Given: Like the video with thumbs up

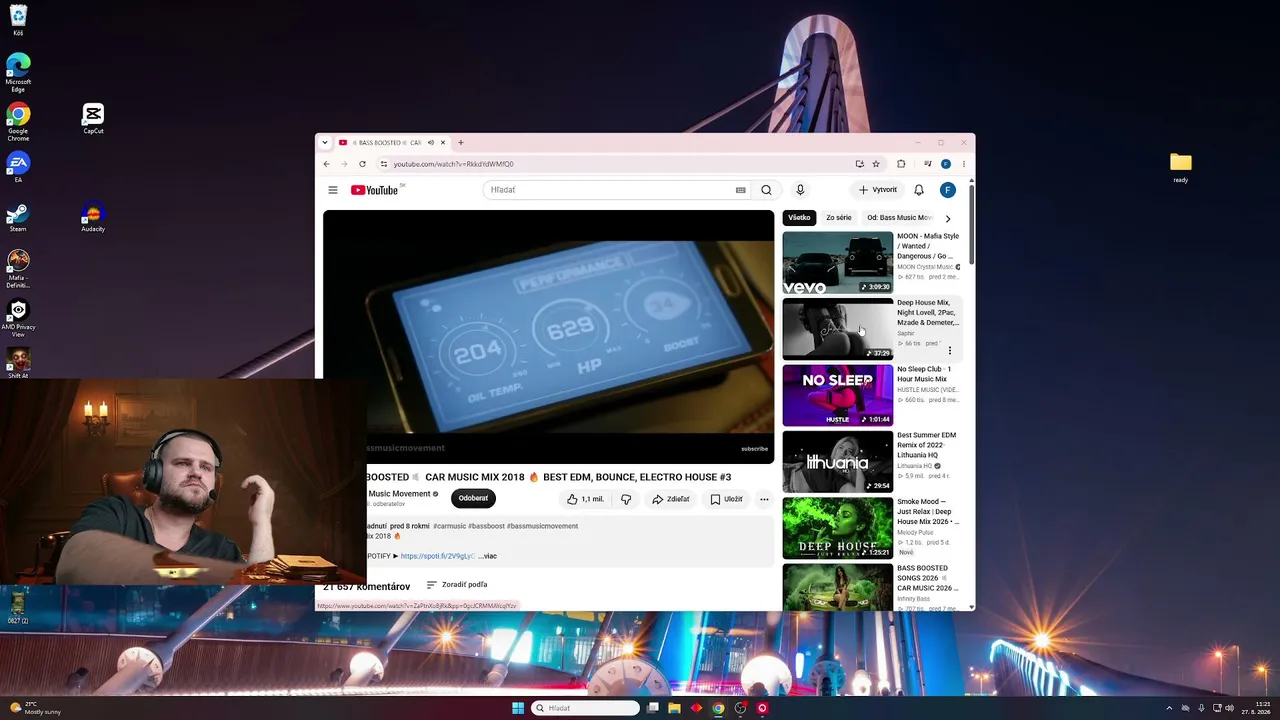Looking at the screenshot, I should pos(586,499).
